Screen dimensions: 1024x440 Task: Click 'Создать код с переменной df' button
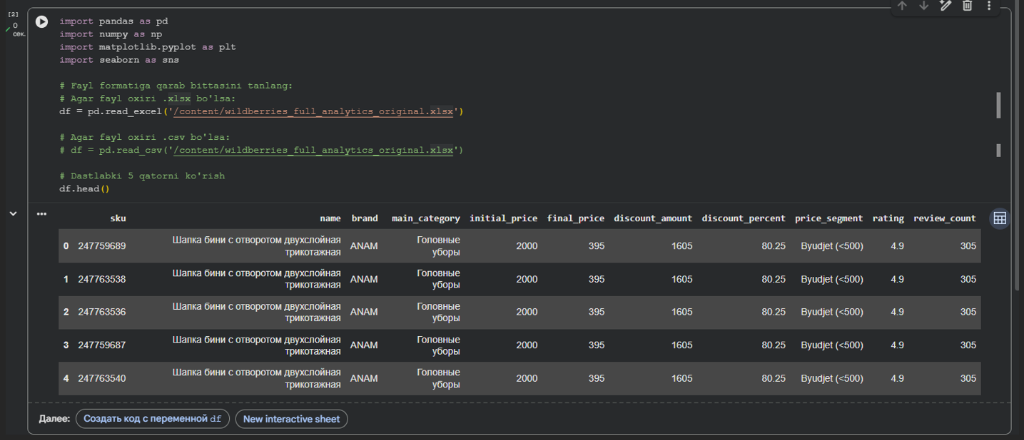(153, 419)
